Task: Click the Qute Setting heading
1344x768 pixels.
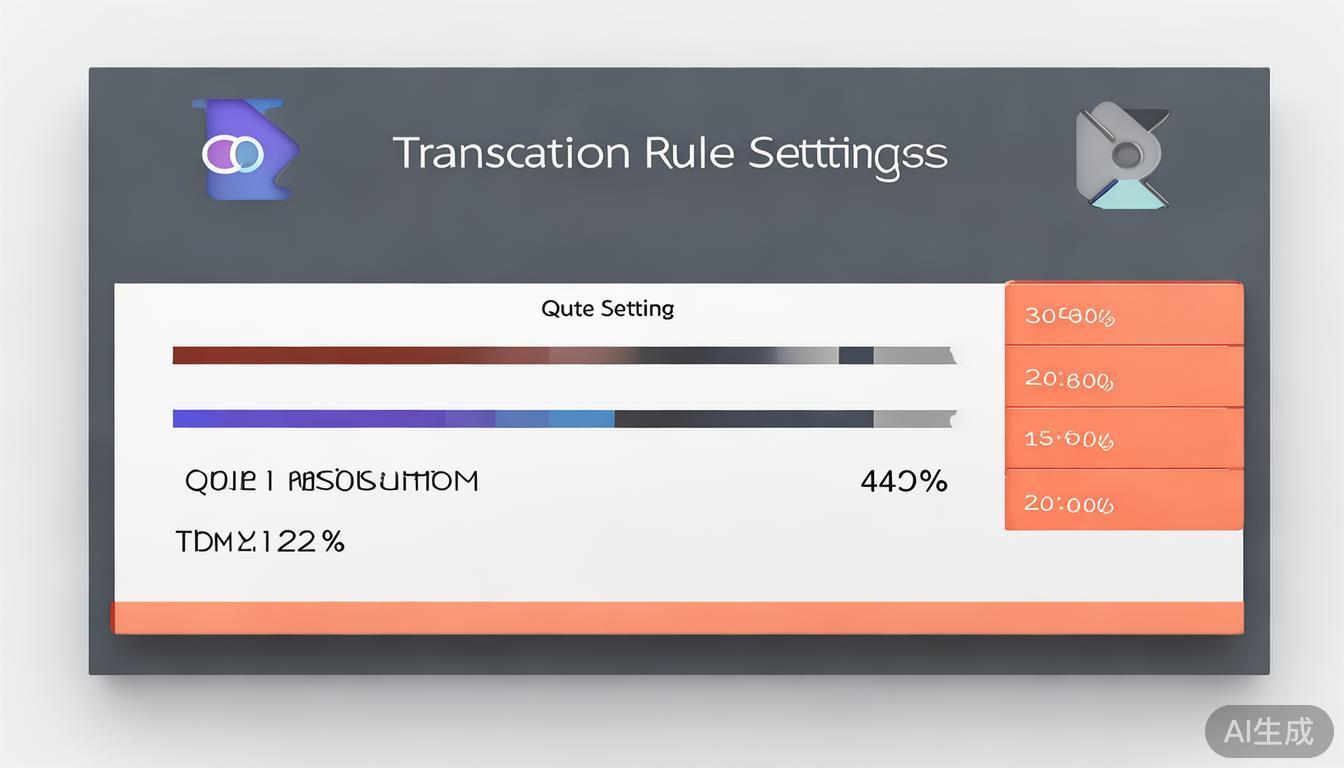Action: click(607, 308)
